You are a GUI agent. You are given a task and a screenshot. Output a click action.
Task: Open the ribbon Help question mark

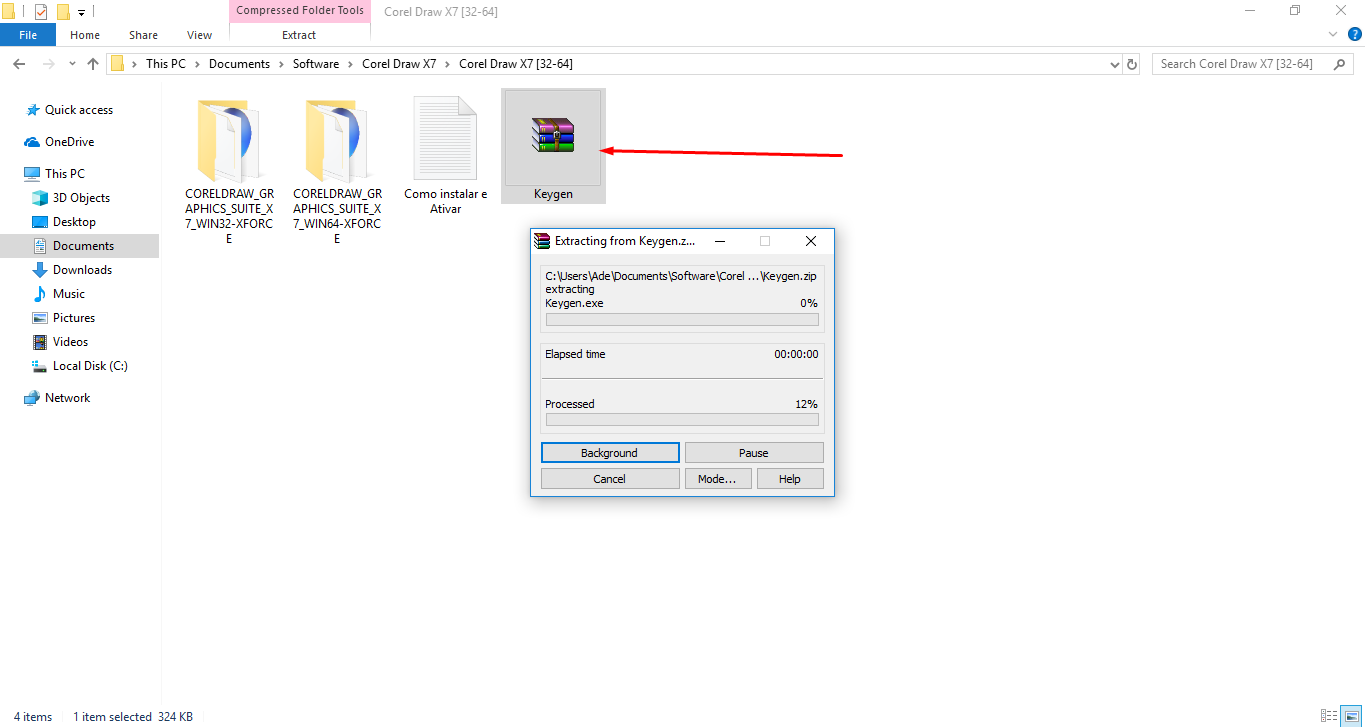(x=1353, y=34)
